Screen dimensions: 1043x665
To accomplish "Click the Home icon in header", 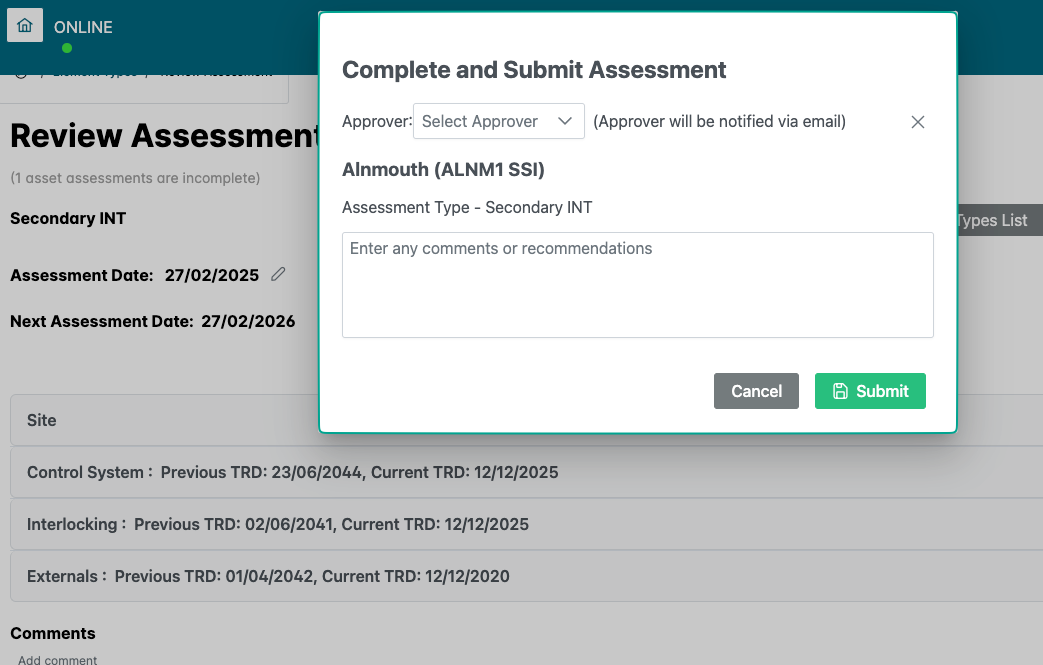I will [x=25, y=26].
